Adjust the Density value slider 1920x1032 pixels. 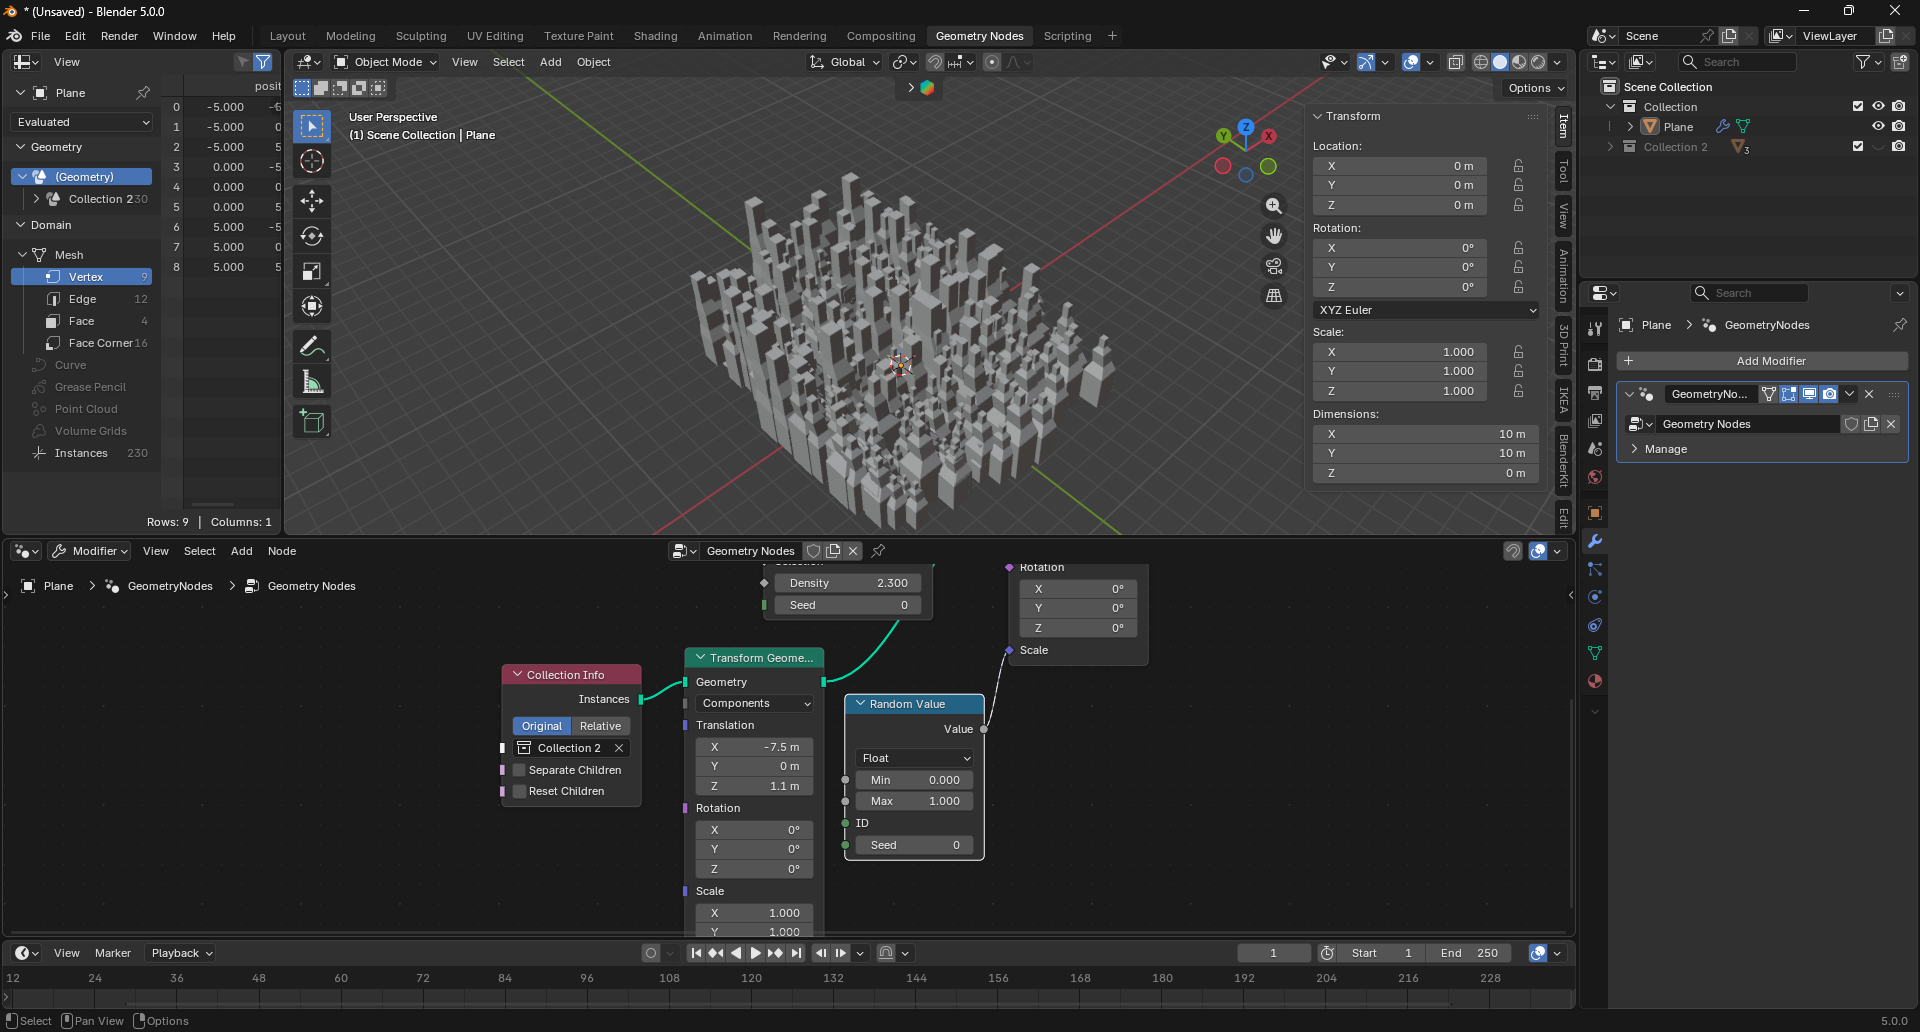coord(848,583)
